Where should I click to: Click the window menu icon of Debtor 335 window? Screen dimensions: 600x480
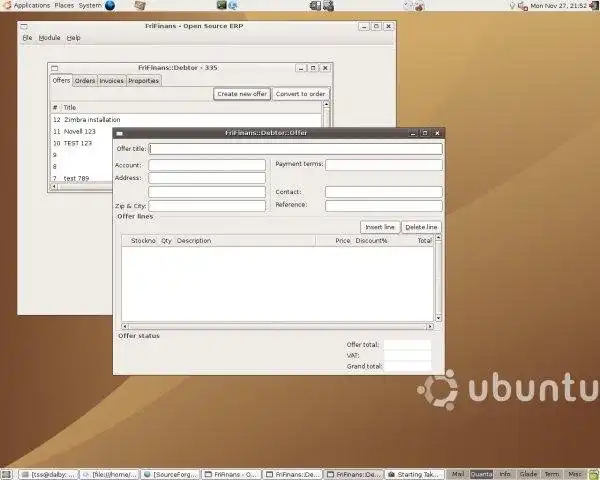(55, 68)
